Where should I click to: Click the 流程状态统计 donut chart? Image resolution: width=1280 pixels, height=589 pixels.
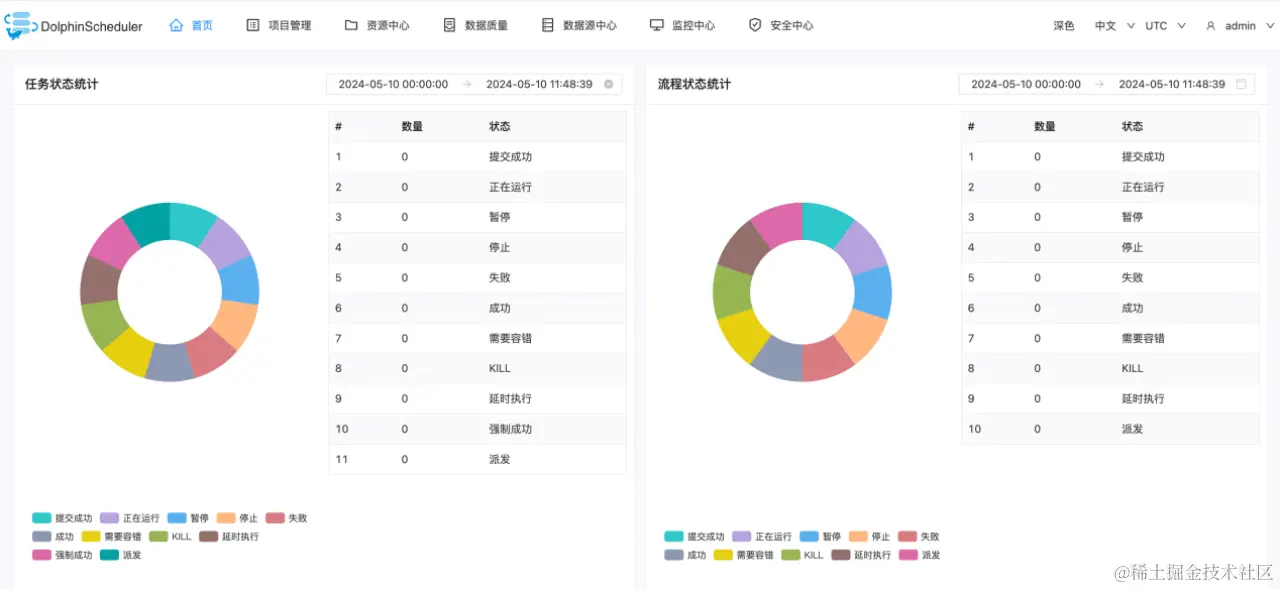pyautogui.click(x=802, y=292)
